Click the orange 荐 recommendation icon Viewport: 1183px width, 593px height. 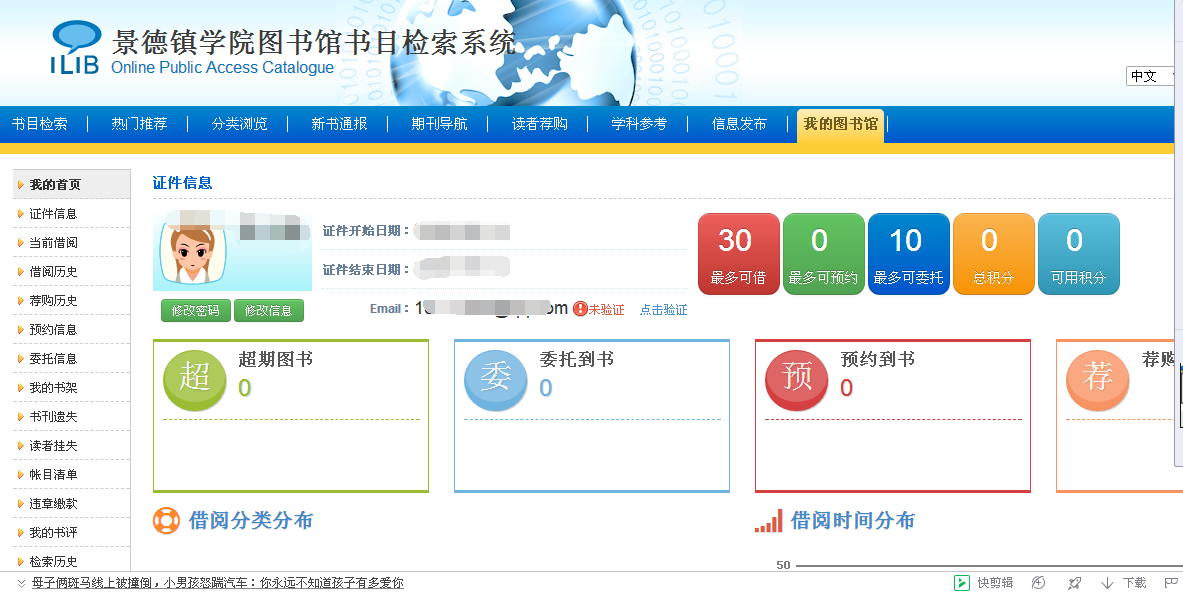click(x=1097, y=378)
